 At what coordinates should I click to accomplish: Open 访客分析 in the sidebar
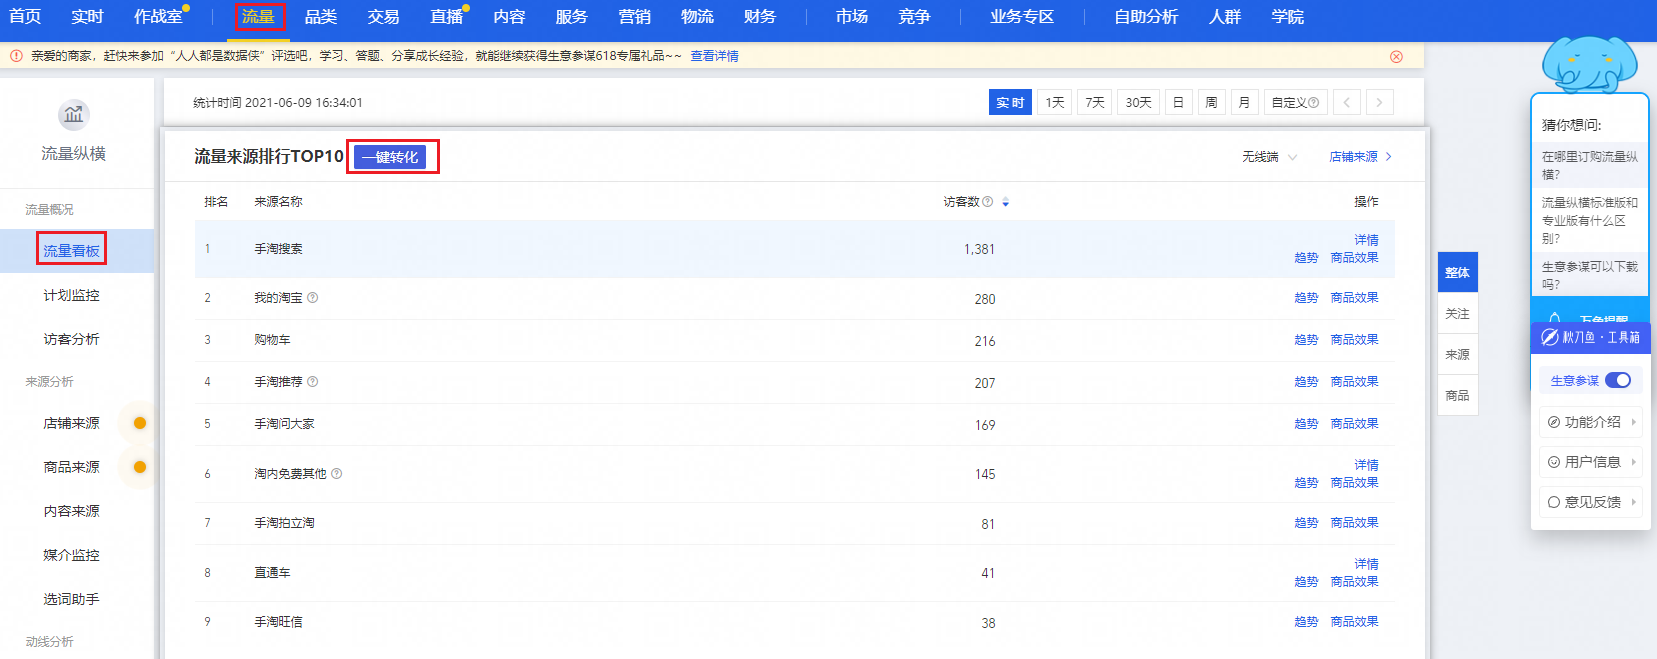tap(71, 340)
